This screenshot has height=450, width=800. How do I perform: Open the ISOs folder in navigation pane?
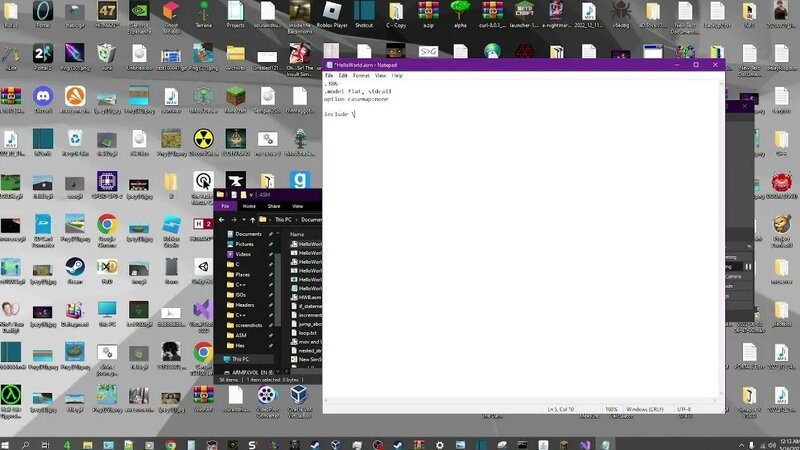pos(240,295)
